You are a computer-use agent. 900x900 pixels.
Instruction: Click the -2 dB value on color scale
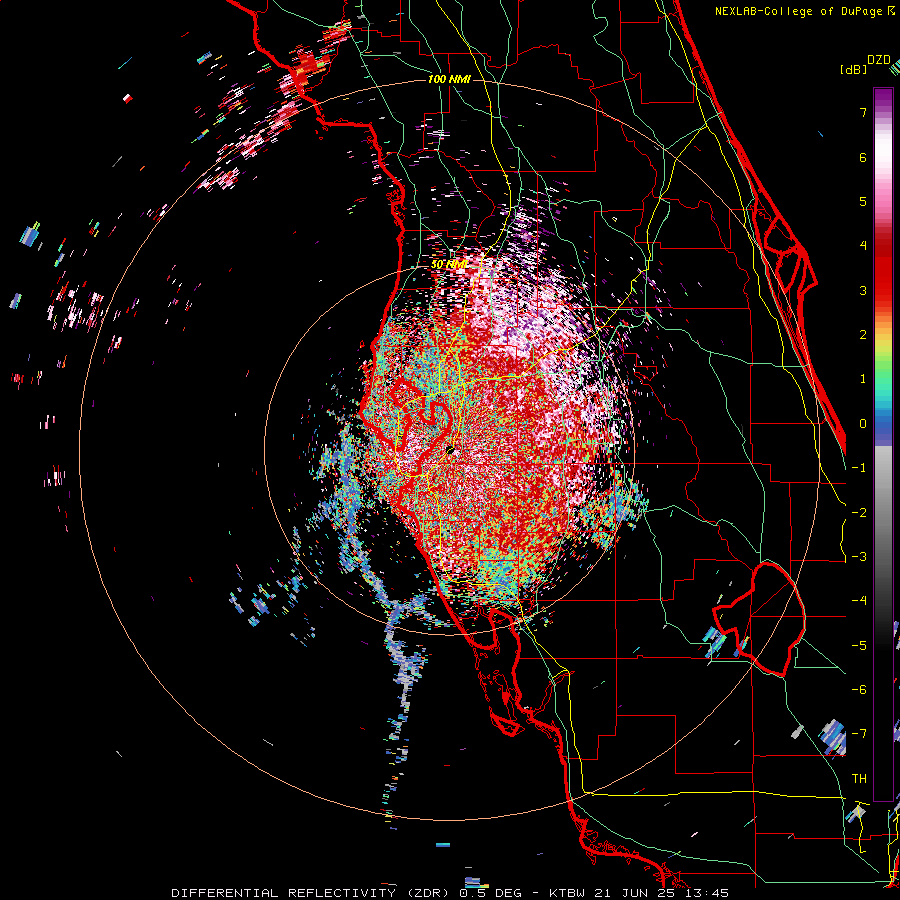[x=859, y=513]
